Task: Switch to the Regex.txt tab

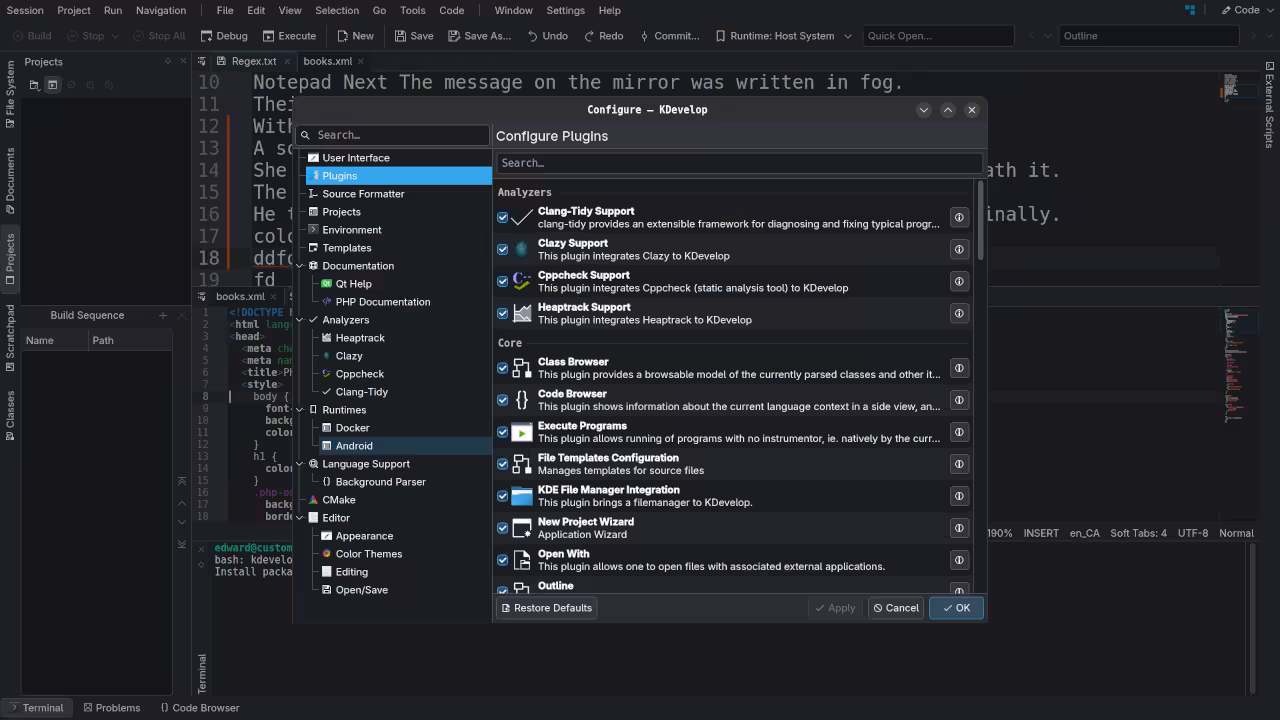Action: click(x=253, y=61)
